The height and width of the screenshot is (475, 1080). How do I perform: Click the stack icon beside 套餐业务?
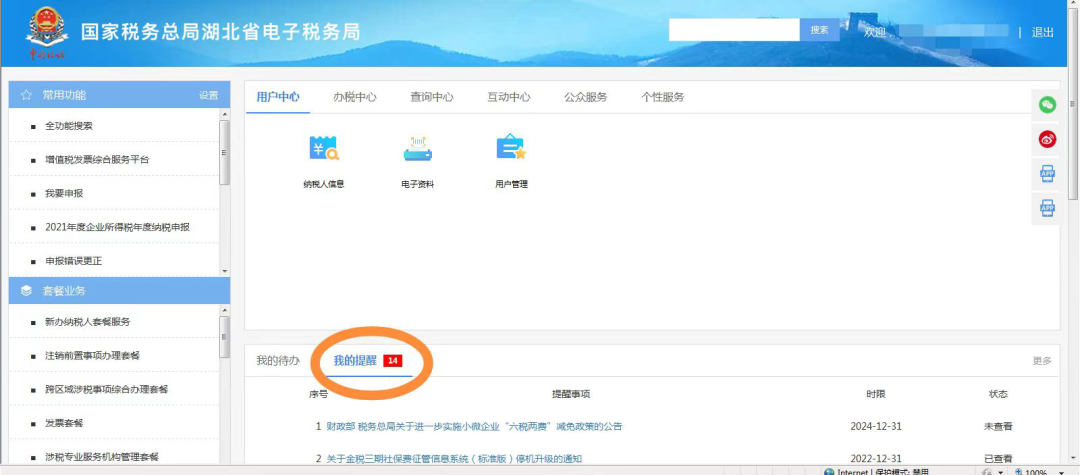(x=26, y=291)
